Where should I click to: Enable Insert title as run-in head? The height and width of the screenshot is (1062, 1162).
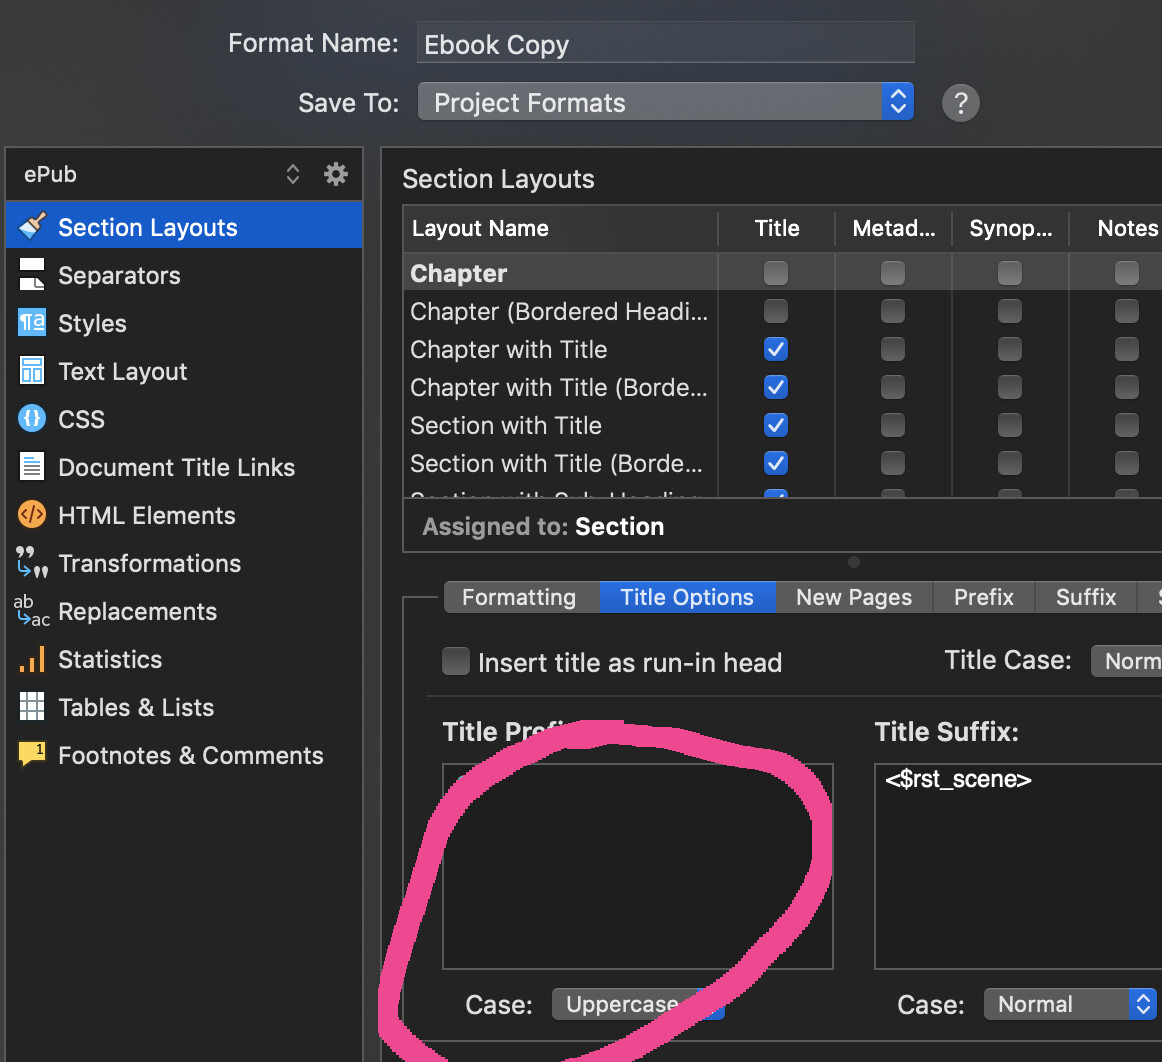[x=456, y=662]
